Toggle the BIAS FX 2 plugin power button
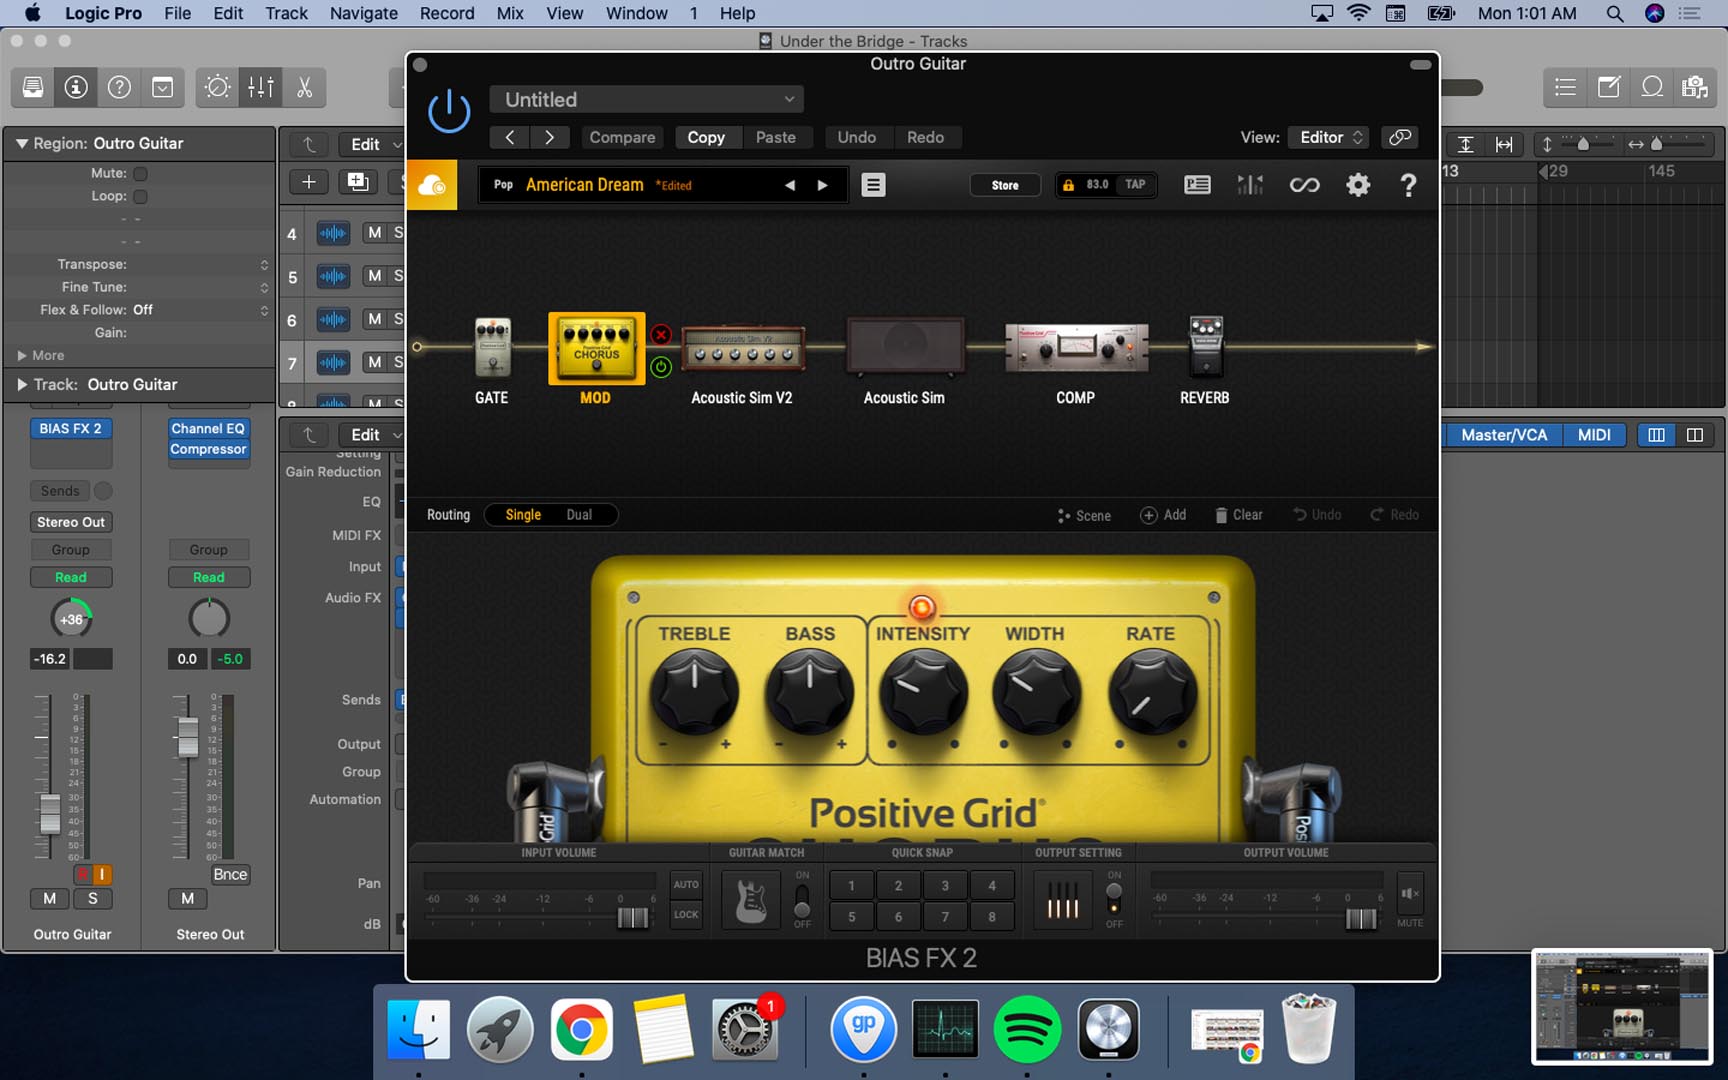Screen dimensions: 1728x1080 449,110
